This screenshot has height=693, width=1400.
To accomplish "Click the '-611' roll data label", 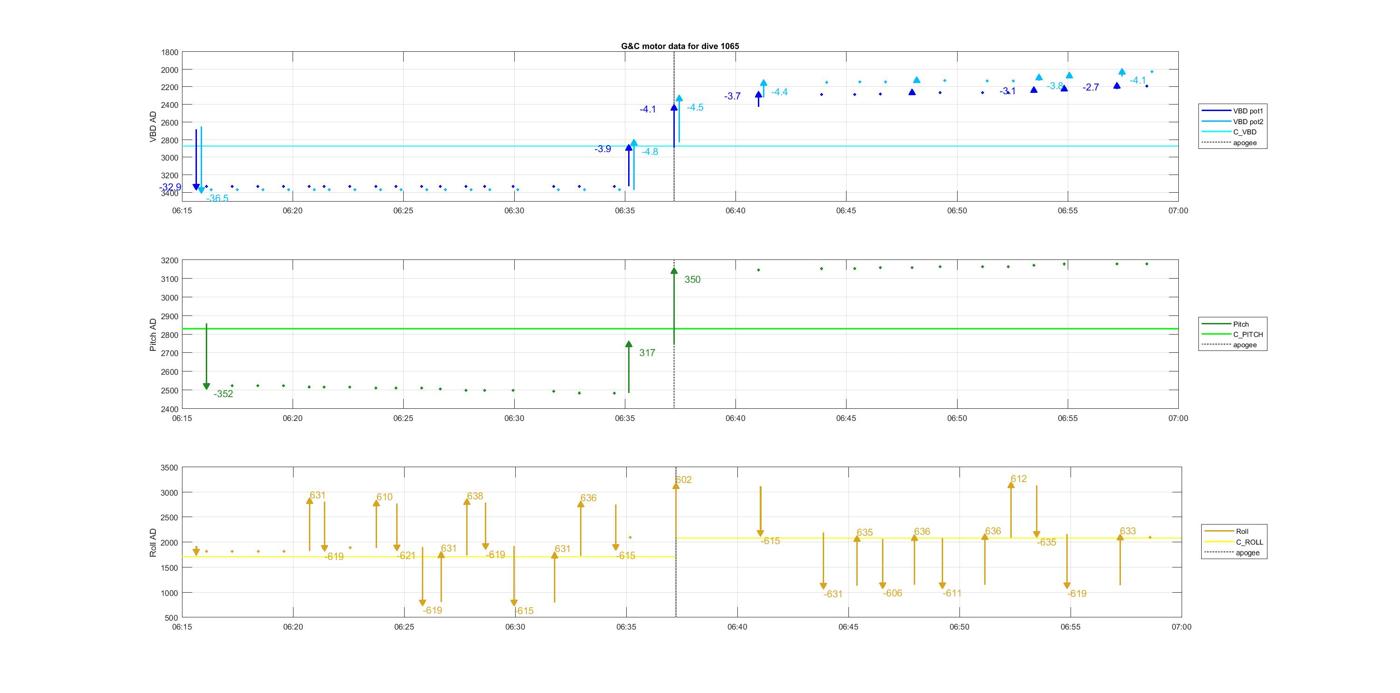I will pyautogui.click(x=951, y=593).
